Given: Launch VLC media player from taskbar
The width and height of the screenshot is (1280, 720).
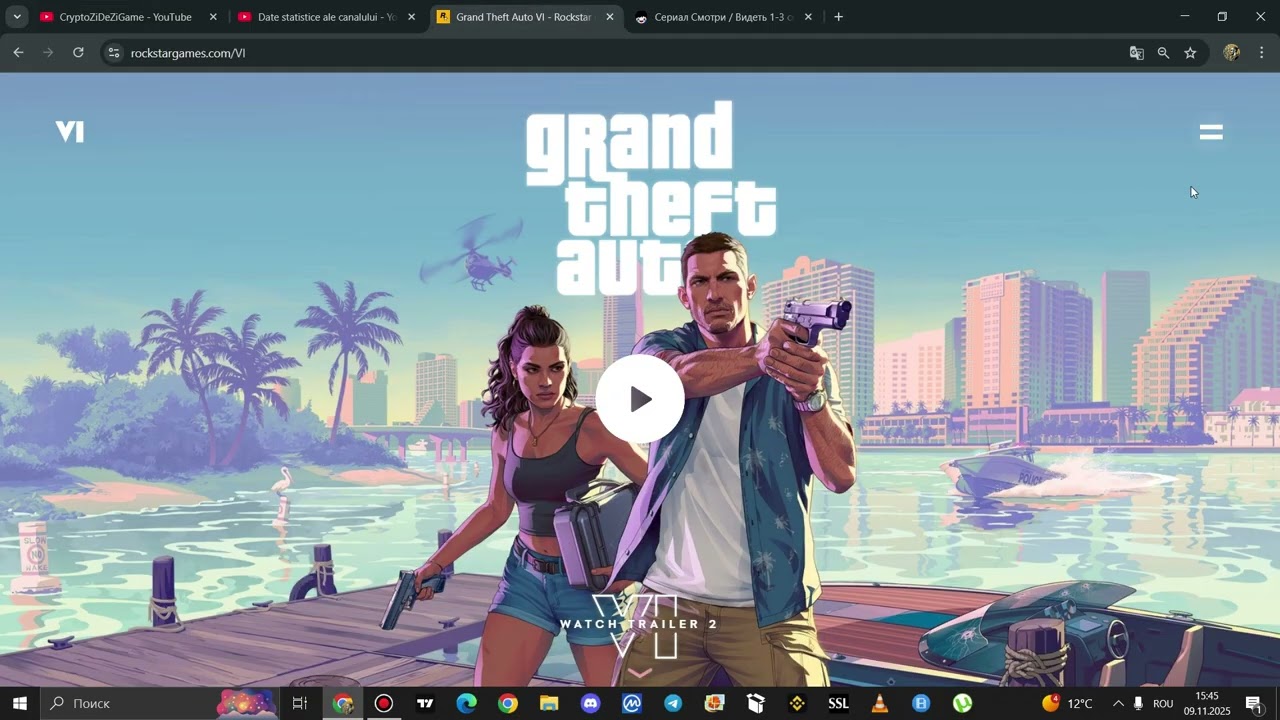Looking at the screenshot, I should pos(880,704).
